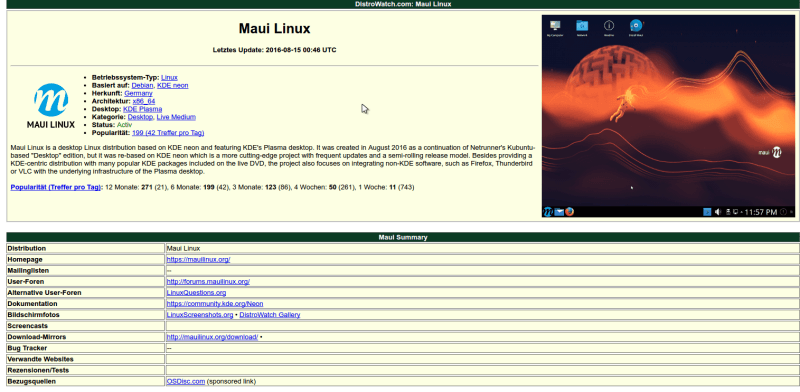Click the 11:57 PM clock in screenshot
Image resolution: width=800 pixels, height=392 pixels.
click(x=761, y=212)
